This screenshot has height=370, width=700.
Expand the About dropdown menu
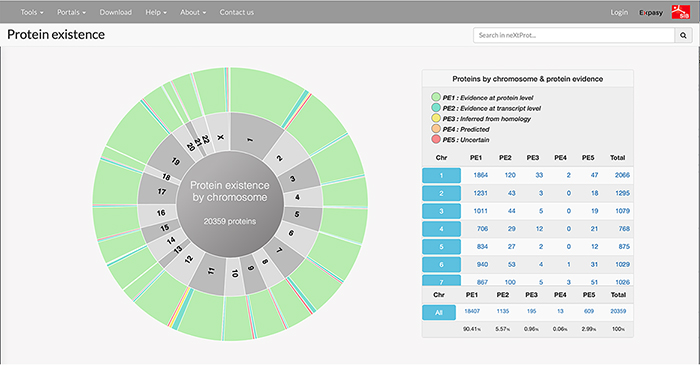point(193,12)
